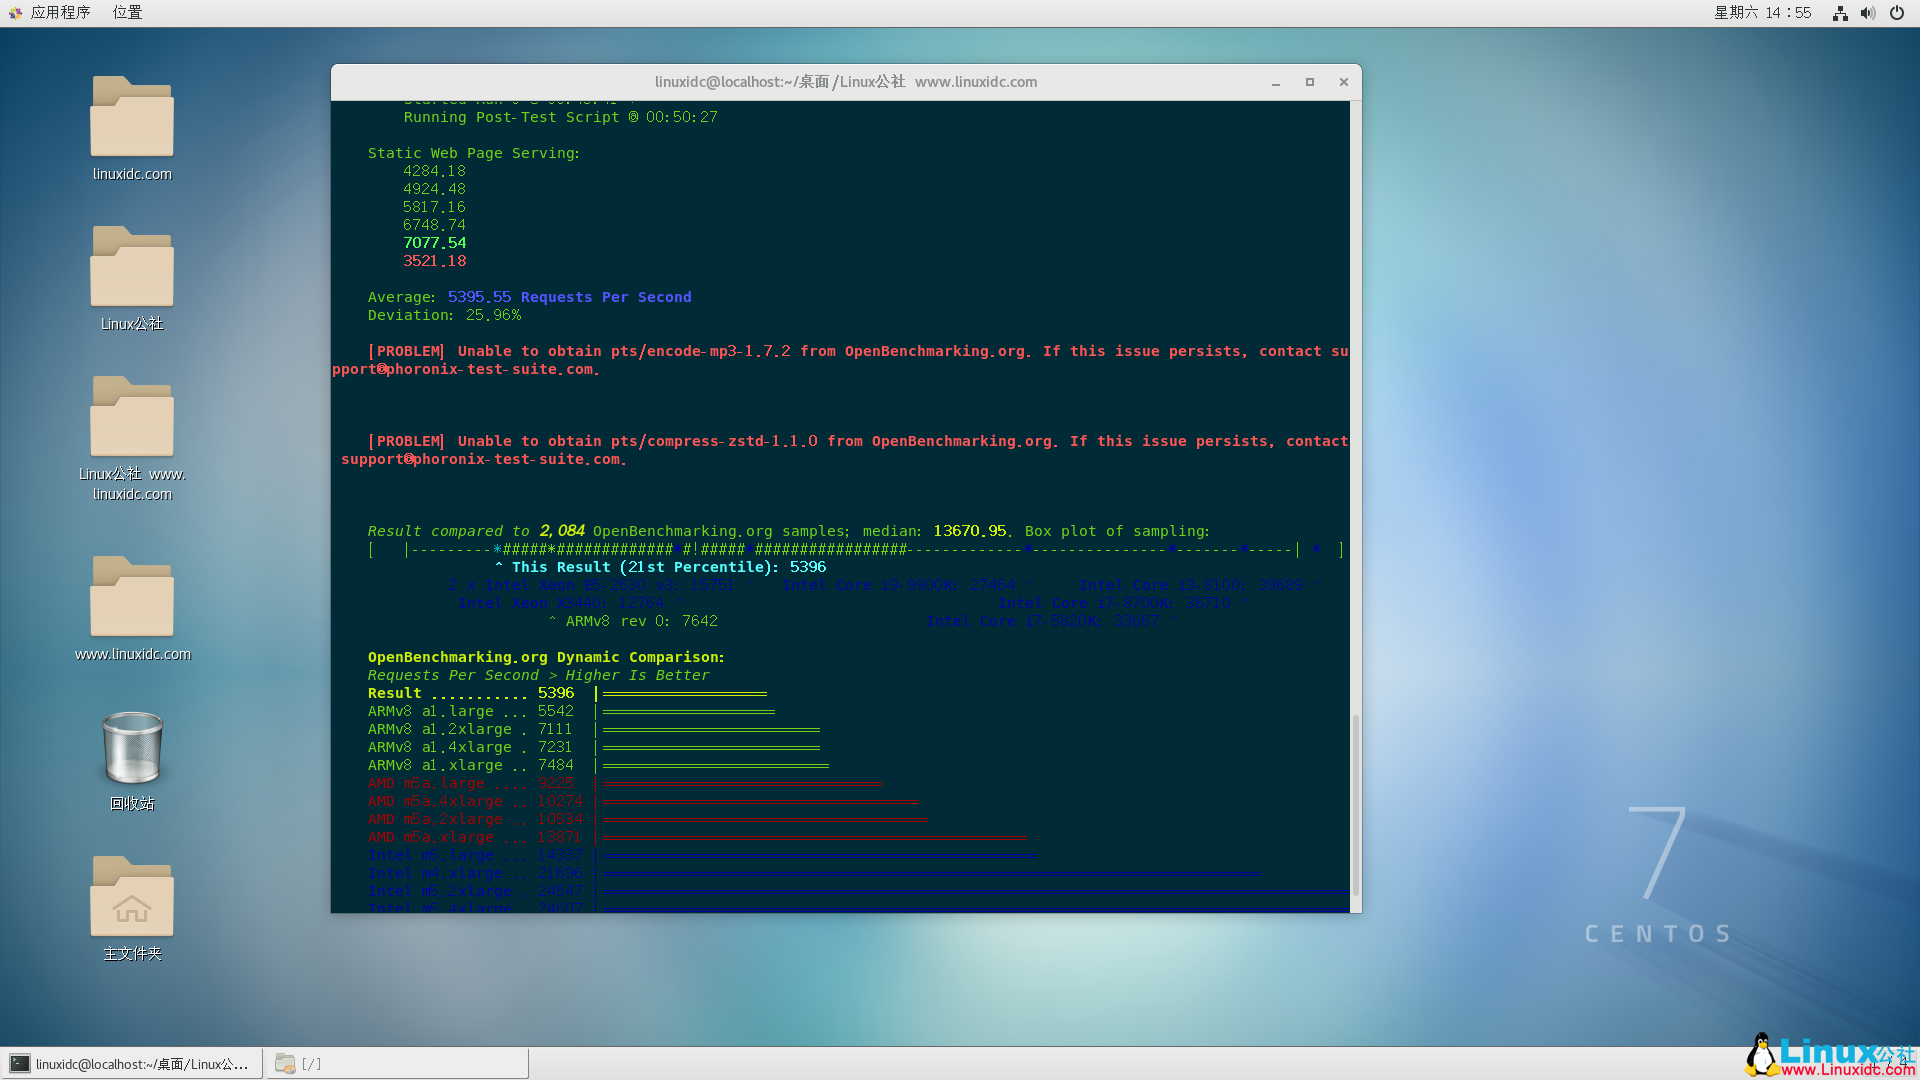
Task: Click the 'Static Web Page Serving:' heading
Action: coord(474,153)
